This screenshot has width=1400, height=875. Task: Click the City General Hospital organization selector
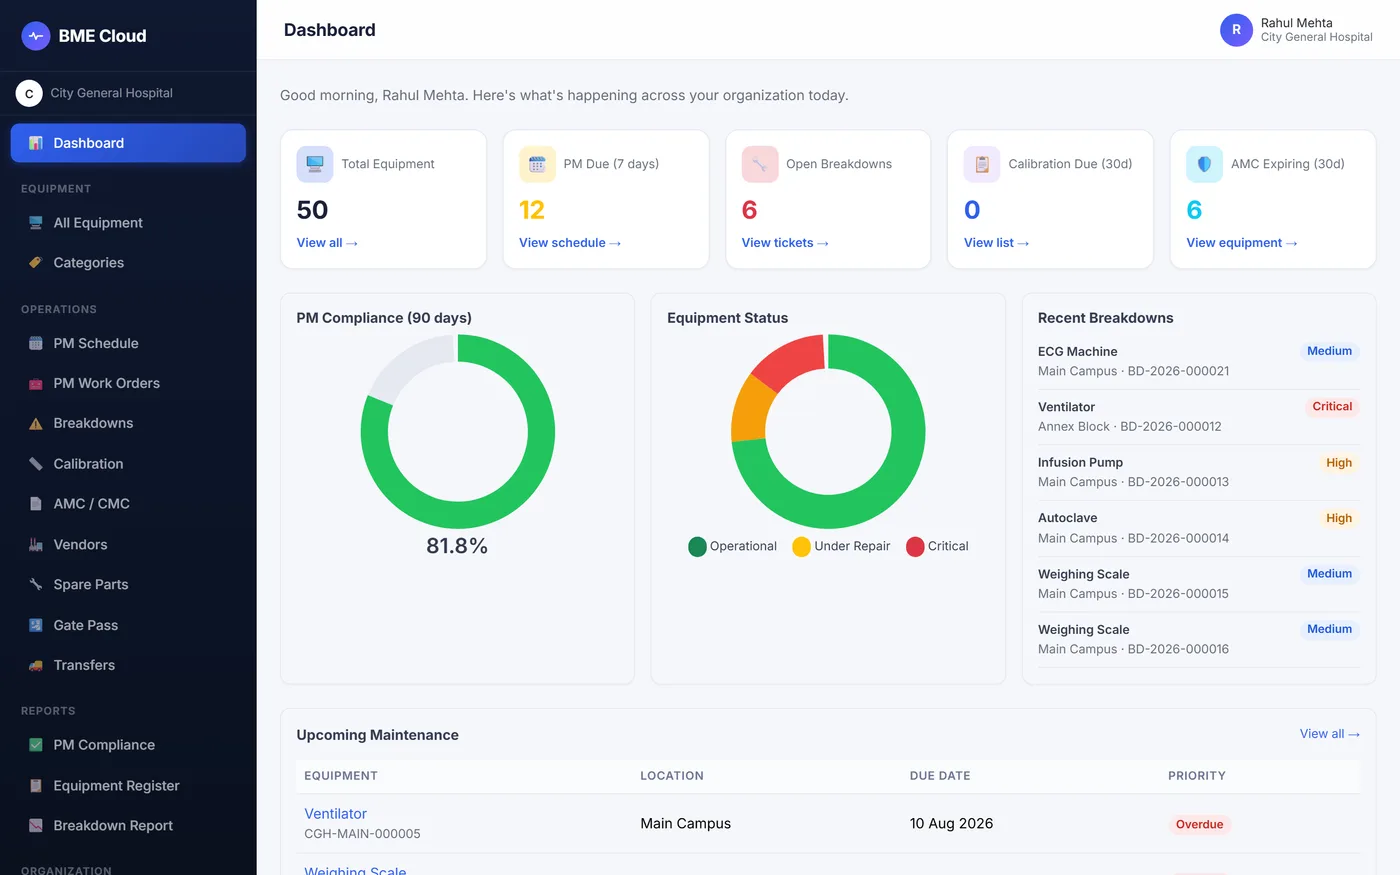[x=128, y=93]
